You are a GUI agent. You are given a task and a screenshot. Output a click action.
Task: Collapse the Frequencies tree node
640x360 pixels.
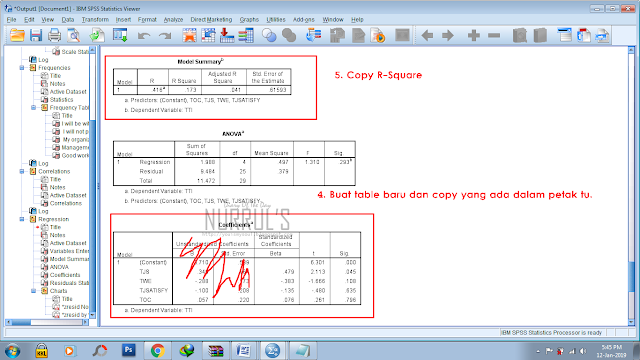pos(22,68)
